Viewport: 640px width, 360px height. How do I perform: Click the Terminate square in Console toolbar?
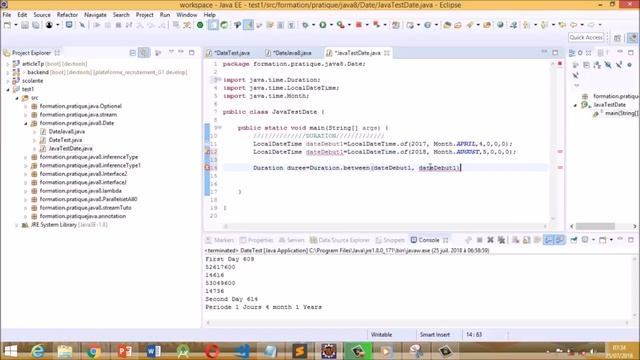click(480, 240)
